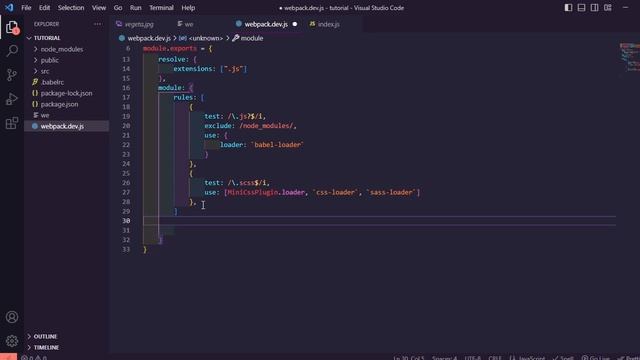Expand the node_modules folder
This screenshot has height=360, width=640.
click(36, 49)
